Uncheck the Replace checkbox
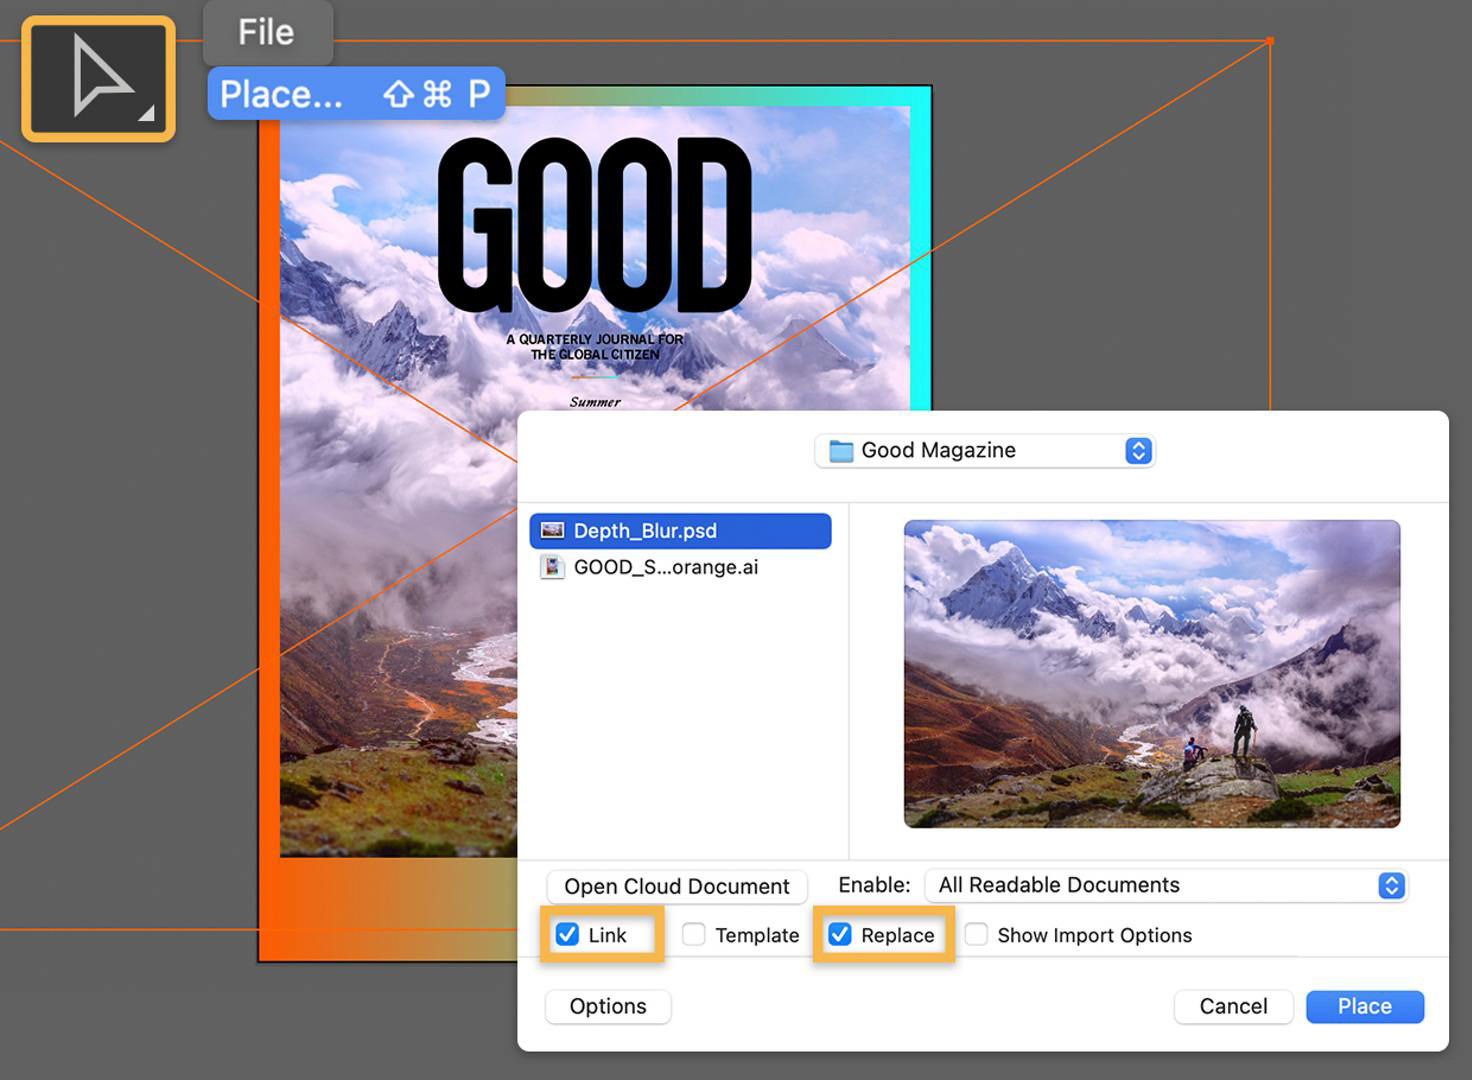This screenshot has width=1472, height=1080. 840,934
